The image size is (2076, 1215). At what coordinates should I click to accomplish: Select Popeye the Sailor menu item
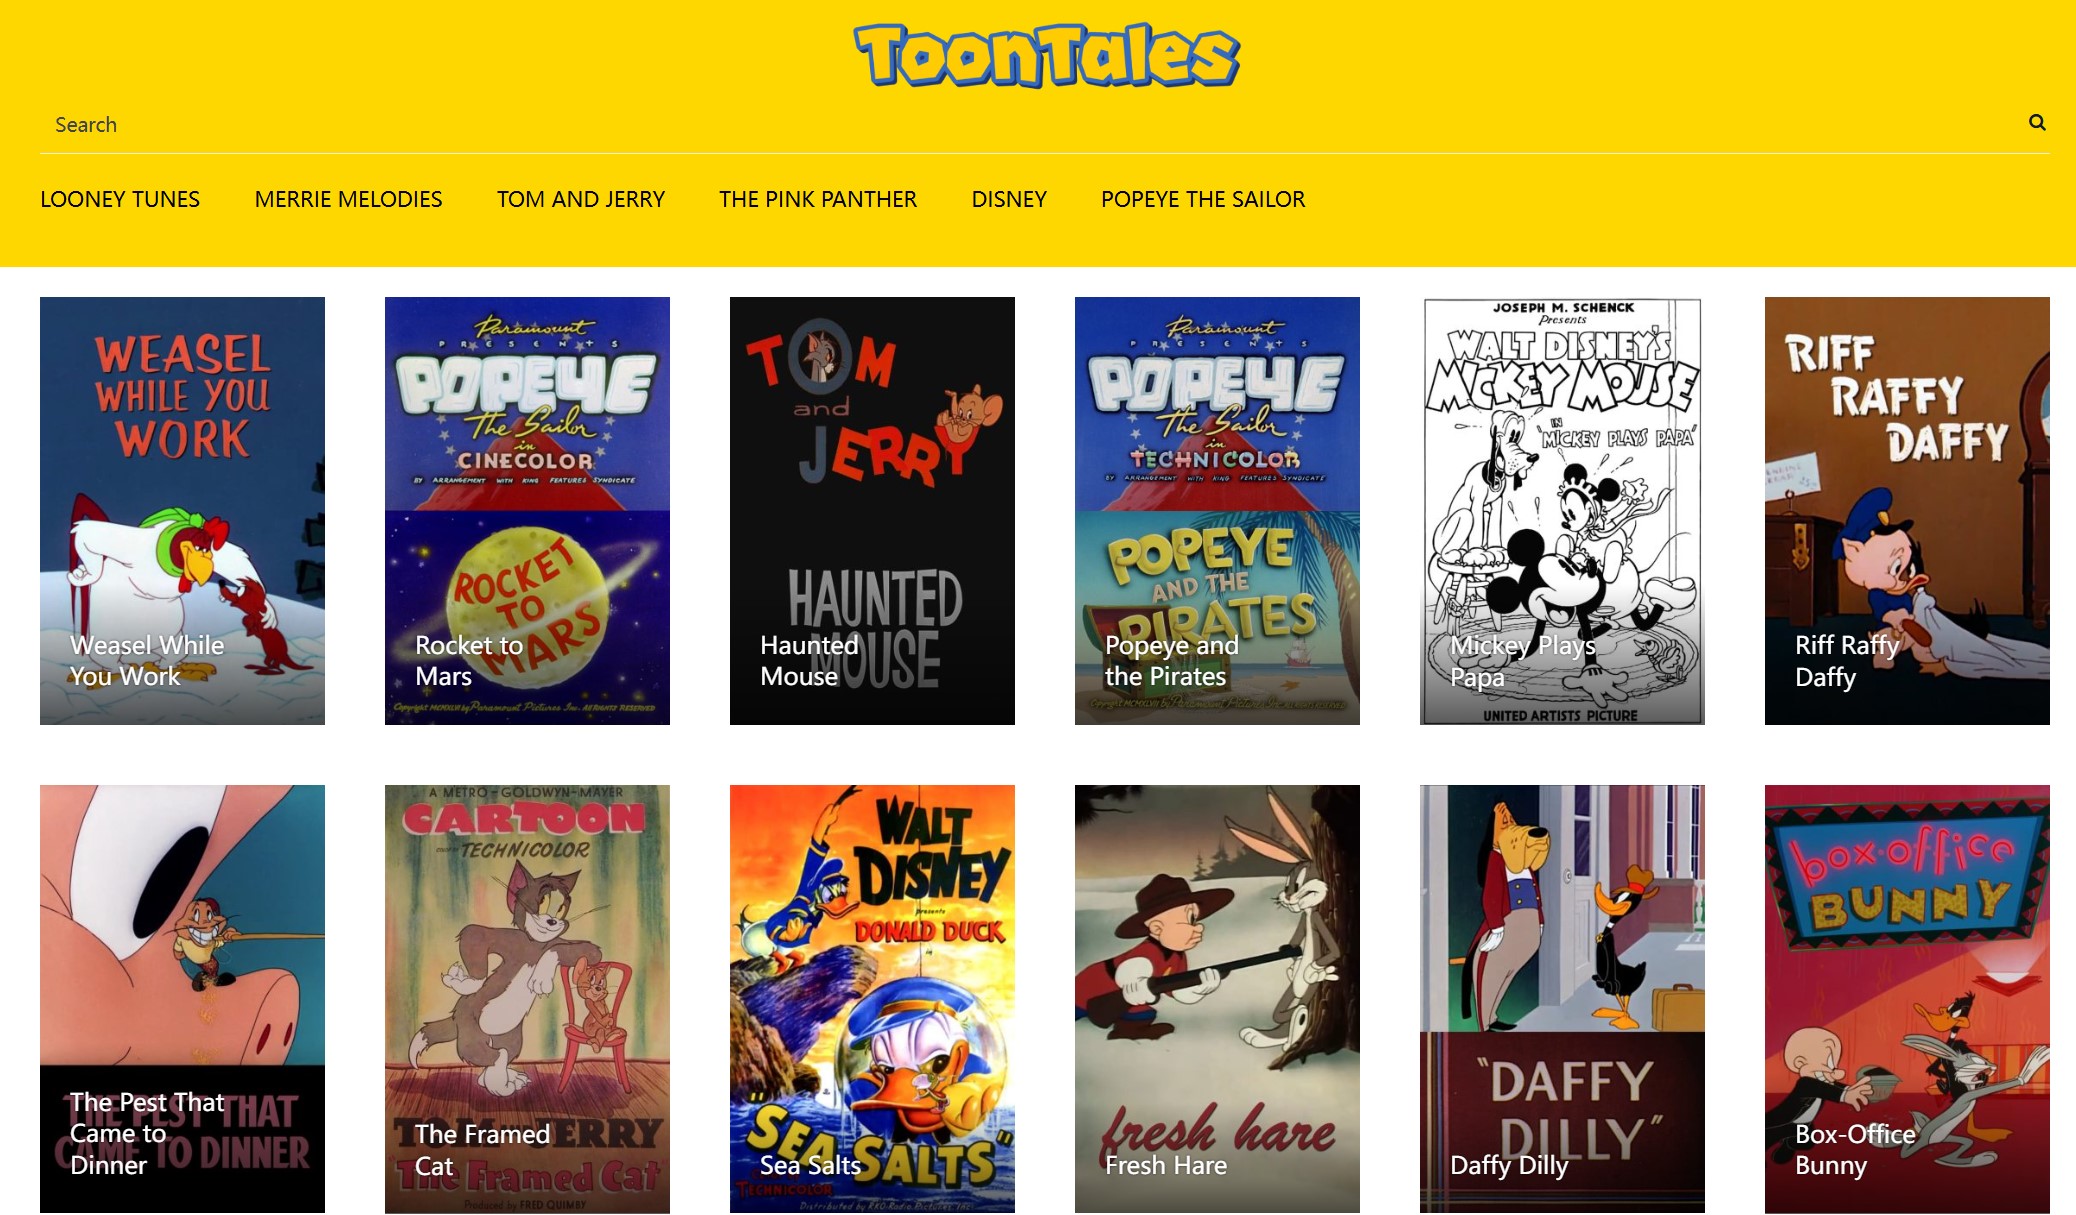click(1203, 199)
